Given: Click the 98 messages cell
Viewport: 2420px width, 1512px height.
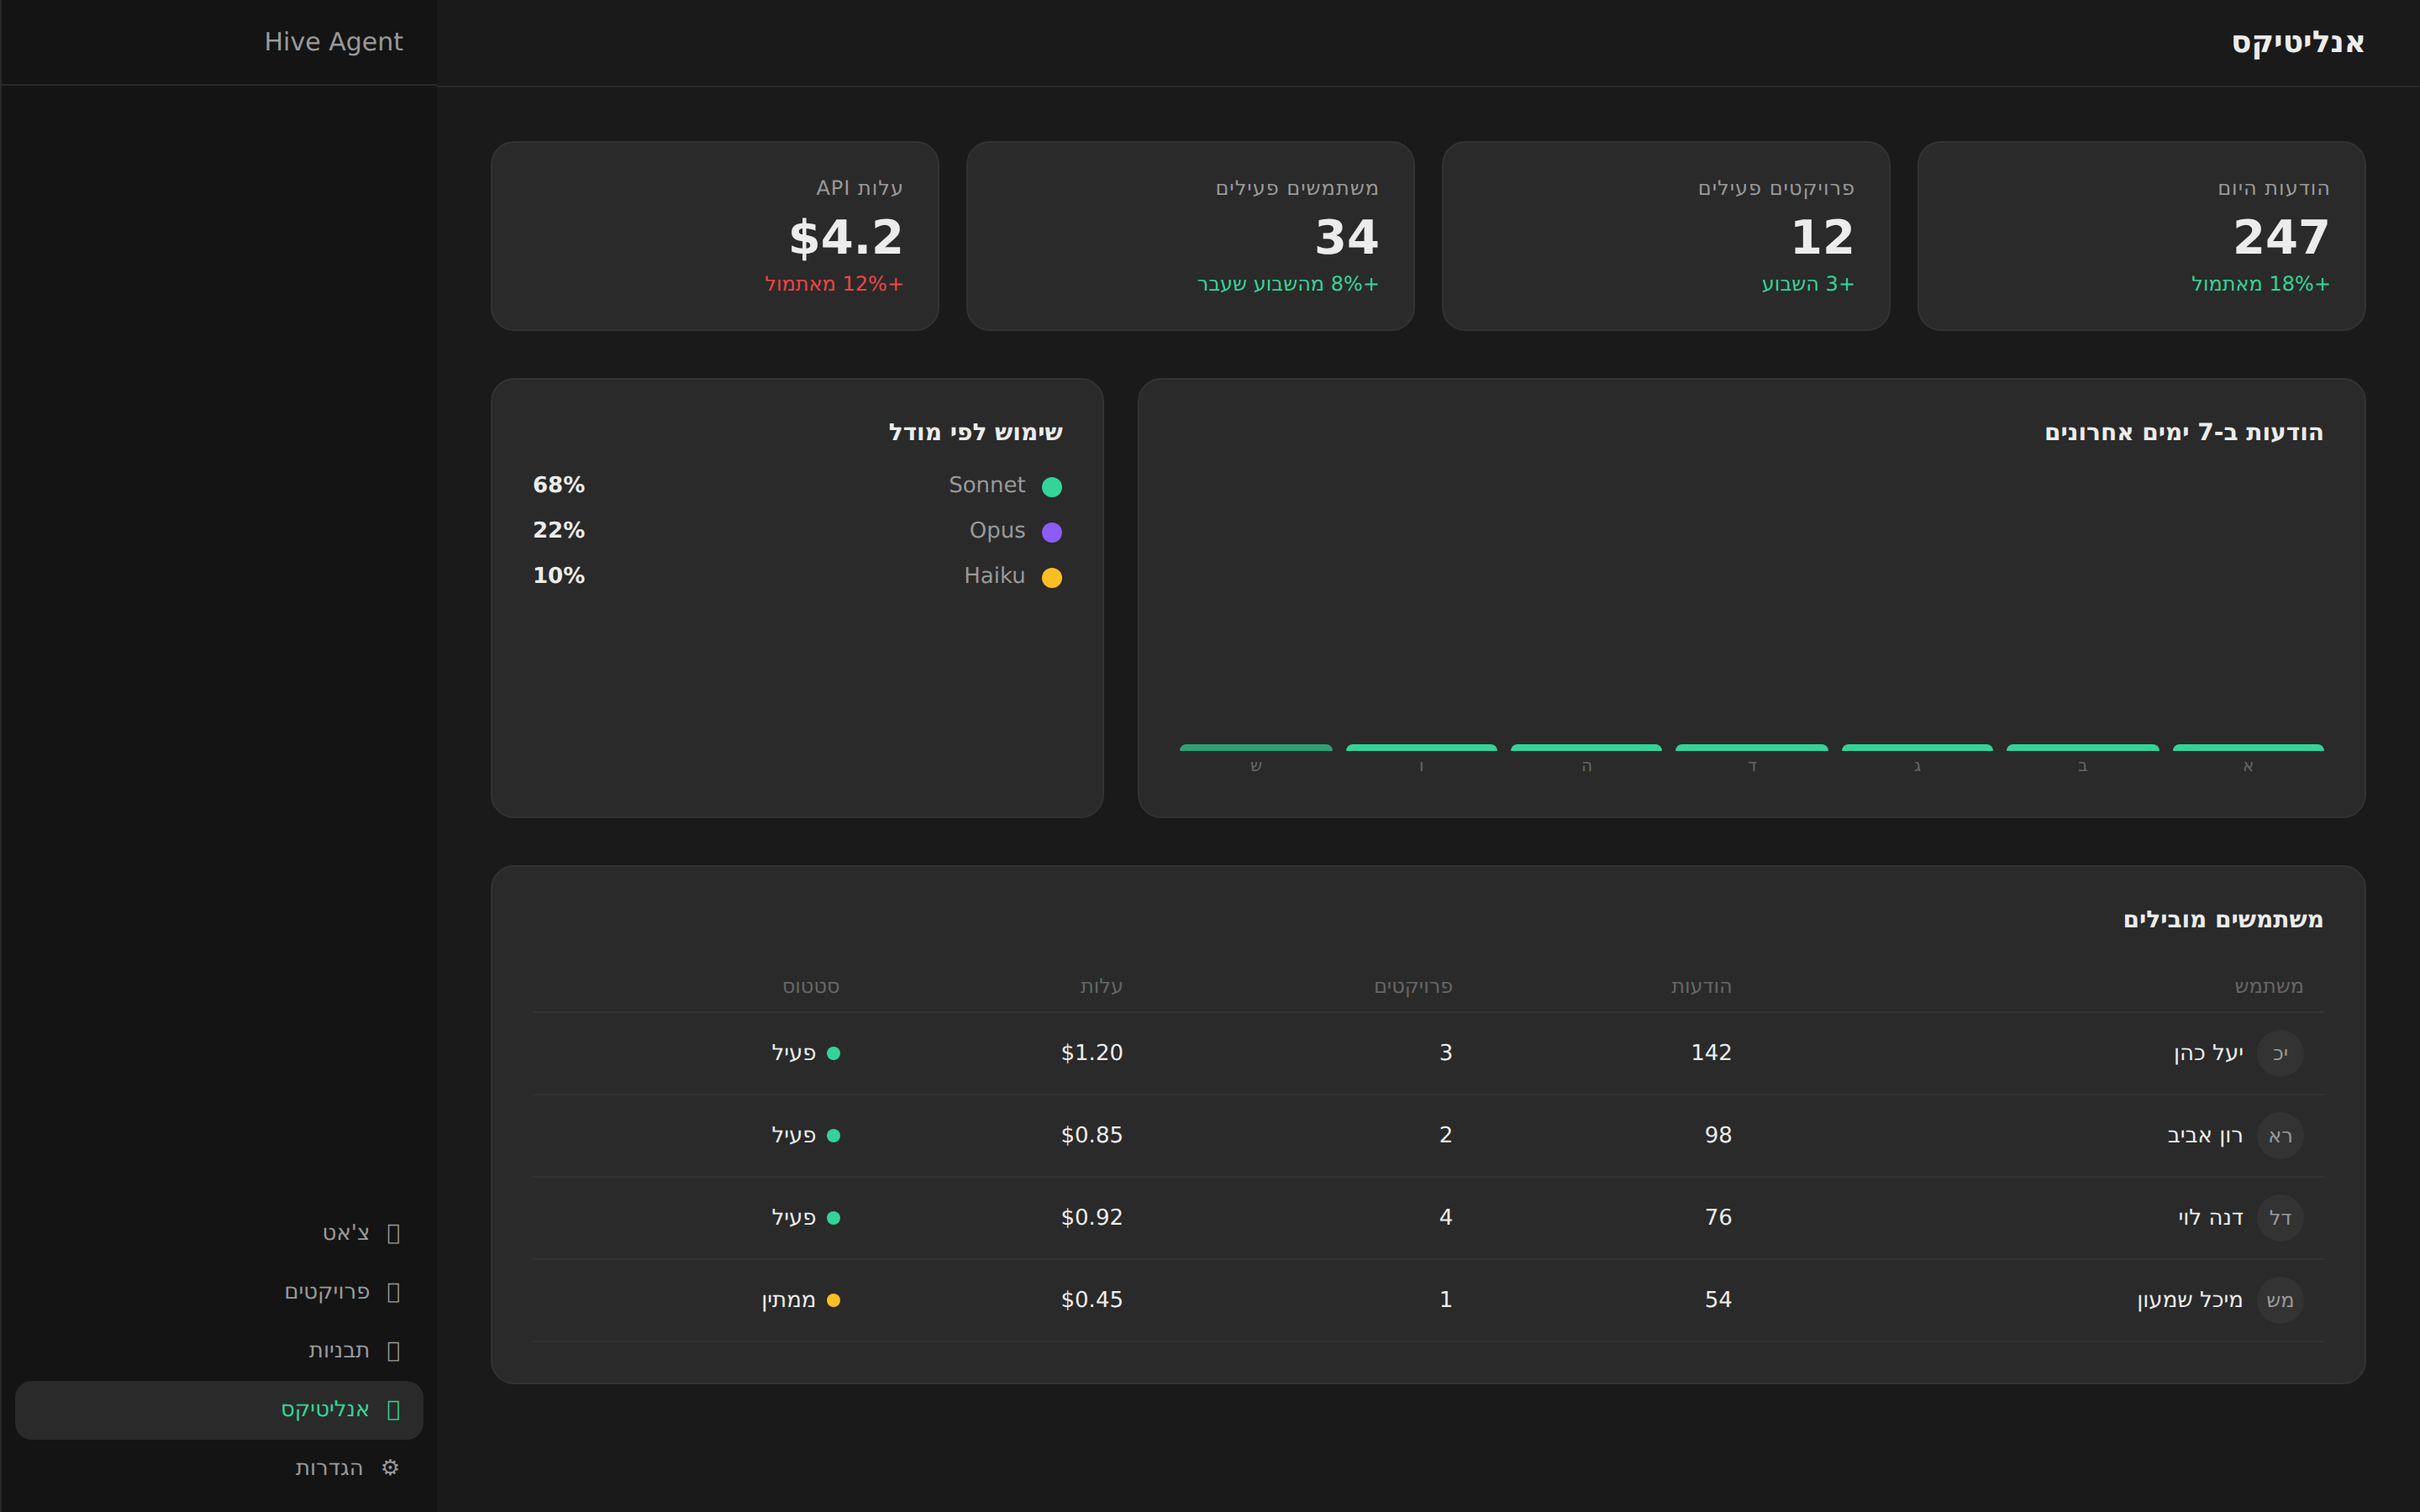Looking at the screenshot, I should pyautogui.click(x=1718, y=1136).
